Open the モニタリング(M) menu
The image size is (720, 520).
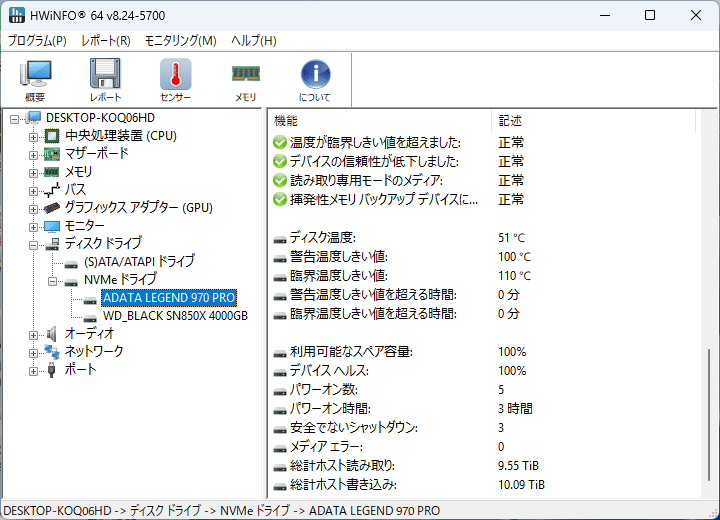click(180, 41)
